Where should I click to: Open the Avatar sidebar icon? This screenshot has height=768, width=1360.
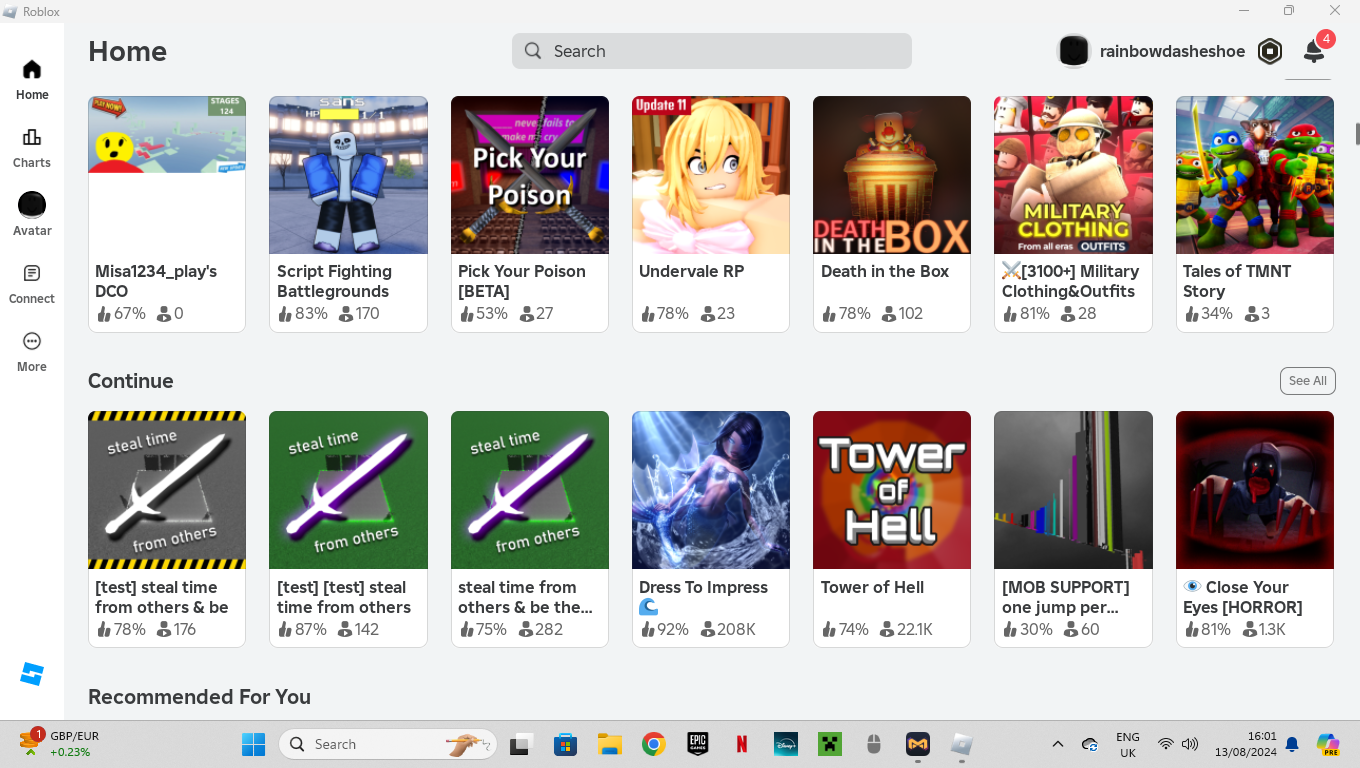32,215
